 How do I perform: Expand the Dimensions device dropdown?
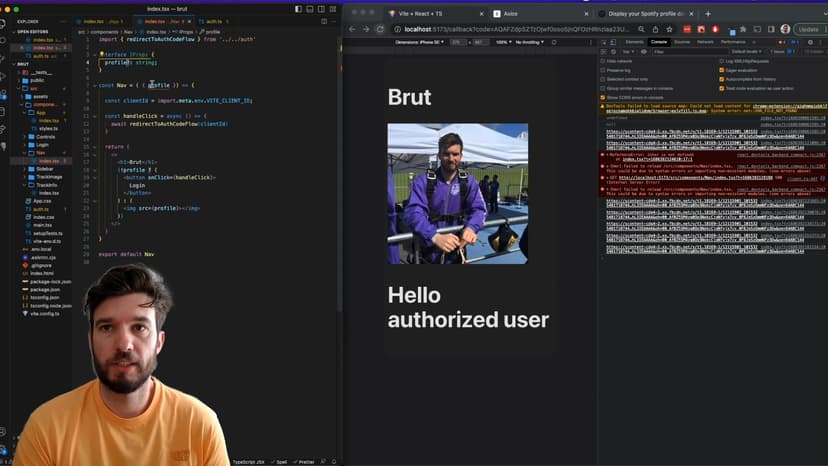click(x=419, y=42)
